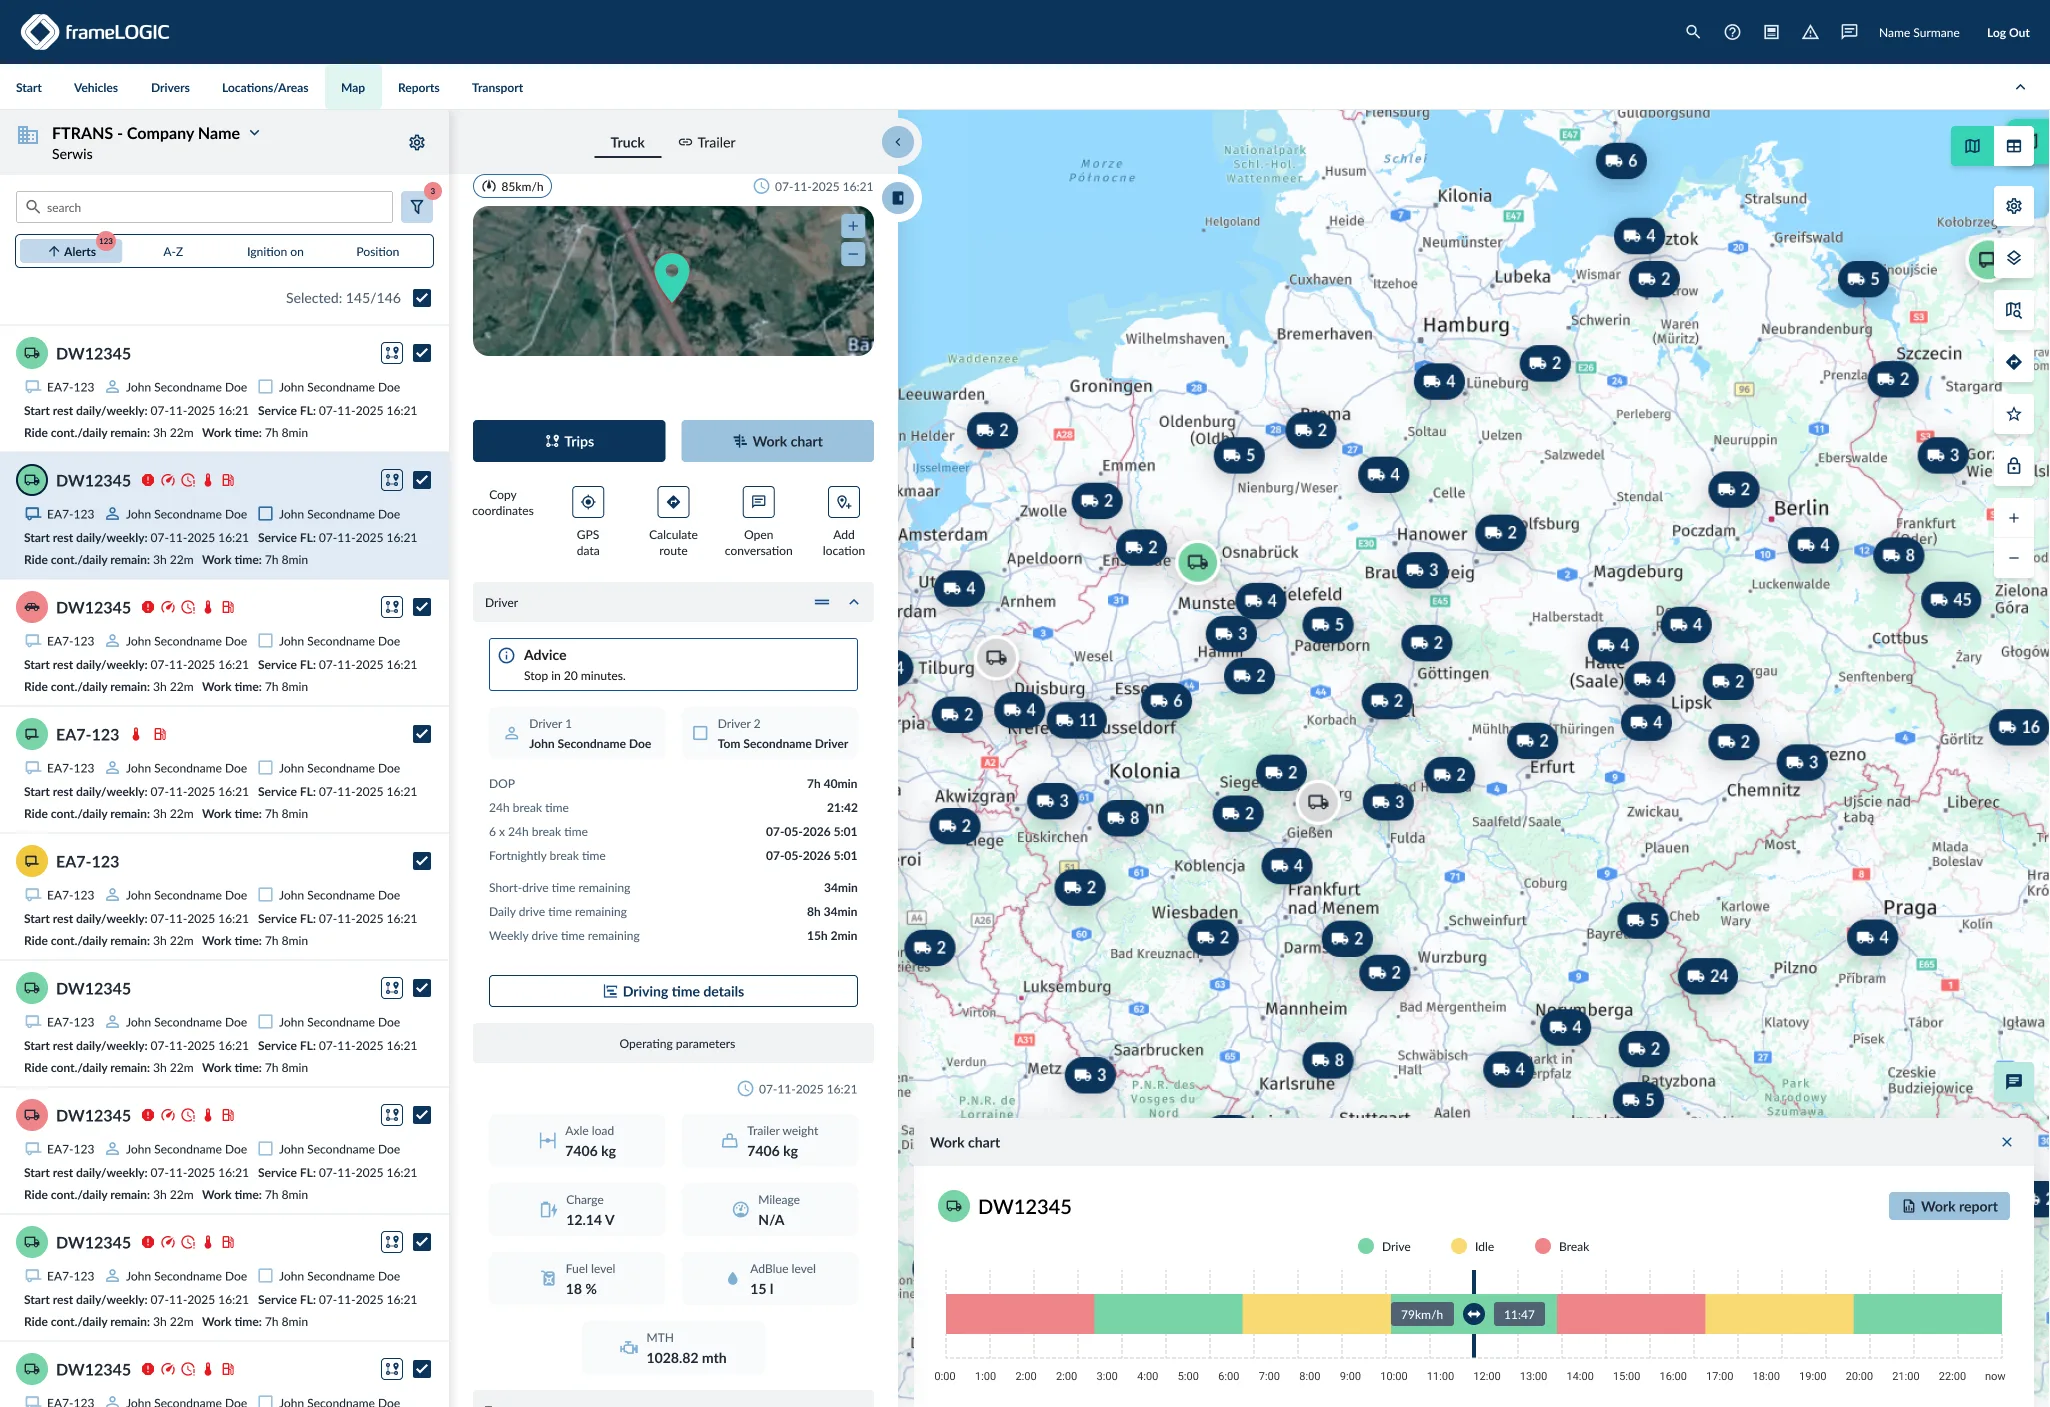Reorder Driver section drag handle icon
This screenshot has height=1407, width=2050.
coord(822,602)
